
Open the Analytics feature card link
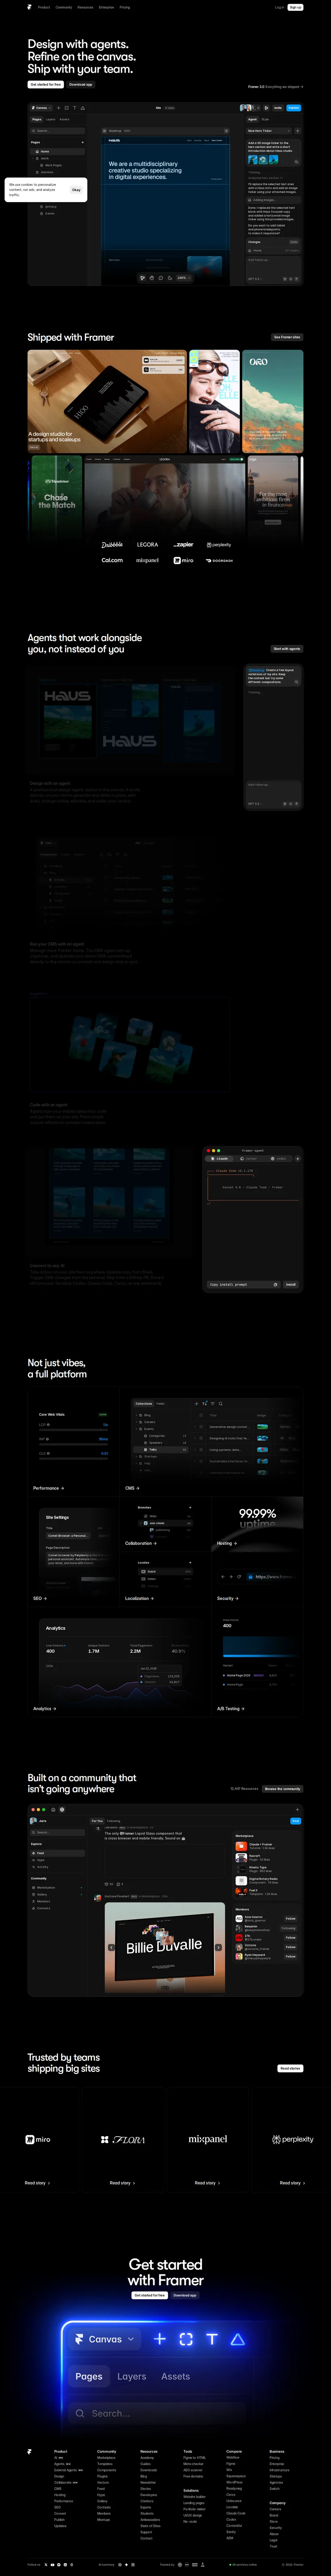point(44,1709)
